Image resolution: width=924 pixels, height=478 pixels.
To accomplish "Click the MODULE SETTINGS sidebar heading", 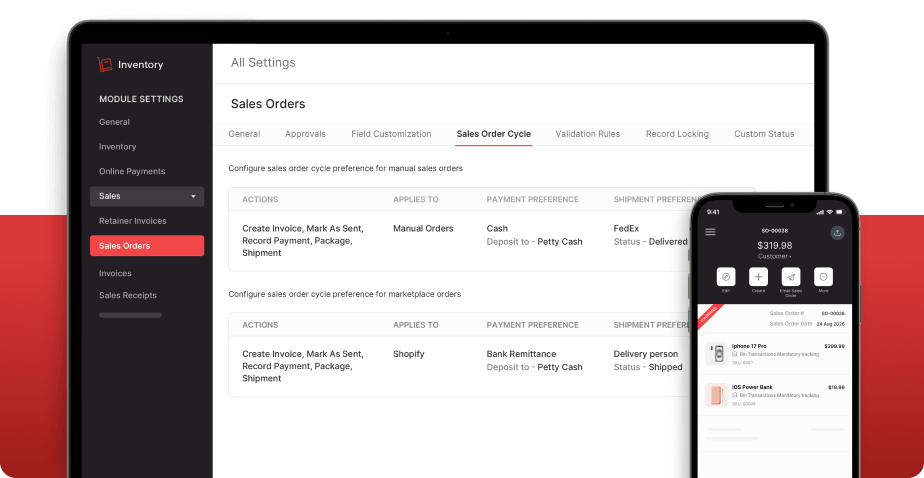I will [141, 99].
